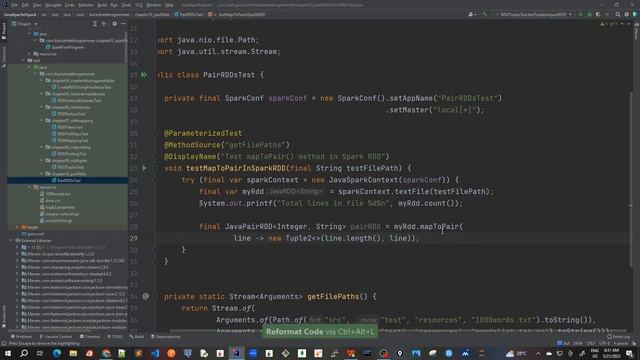Screen dimensions: 640x360
Task: Click UTF-8 encoding in status bar
Action: (x=604, y=343)
